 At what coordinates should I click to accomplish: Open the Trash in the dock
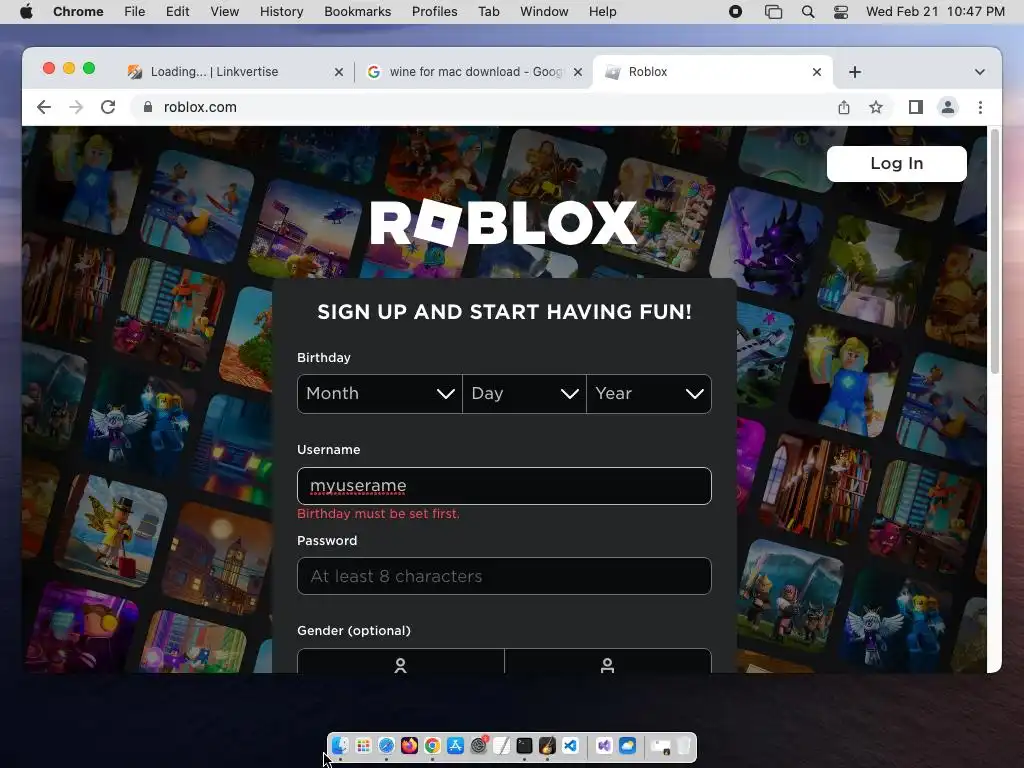pos(684,746)
